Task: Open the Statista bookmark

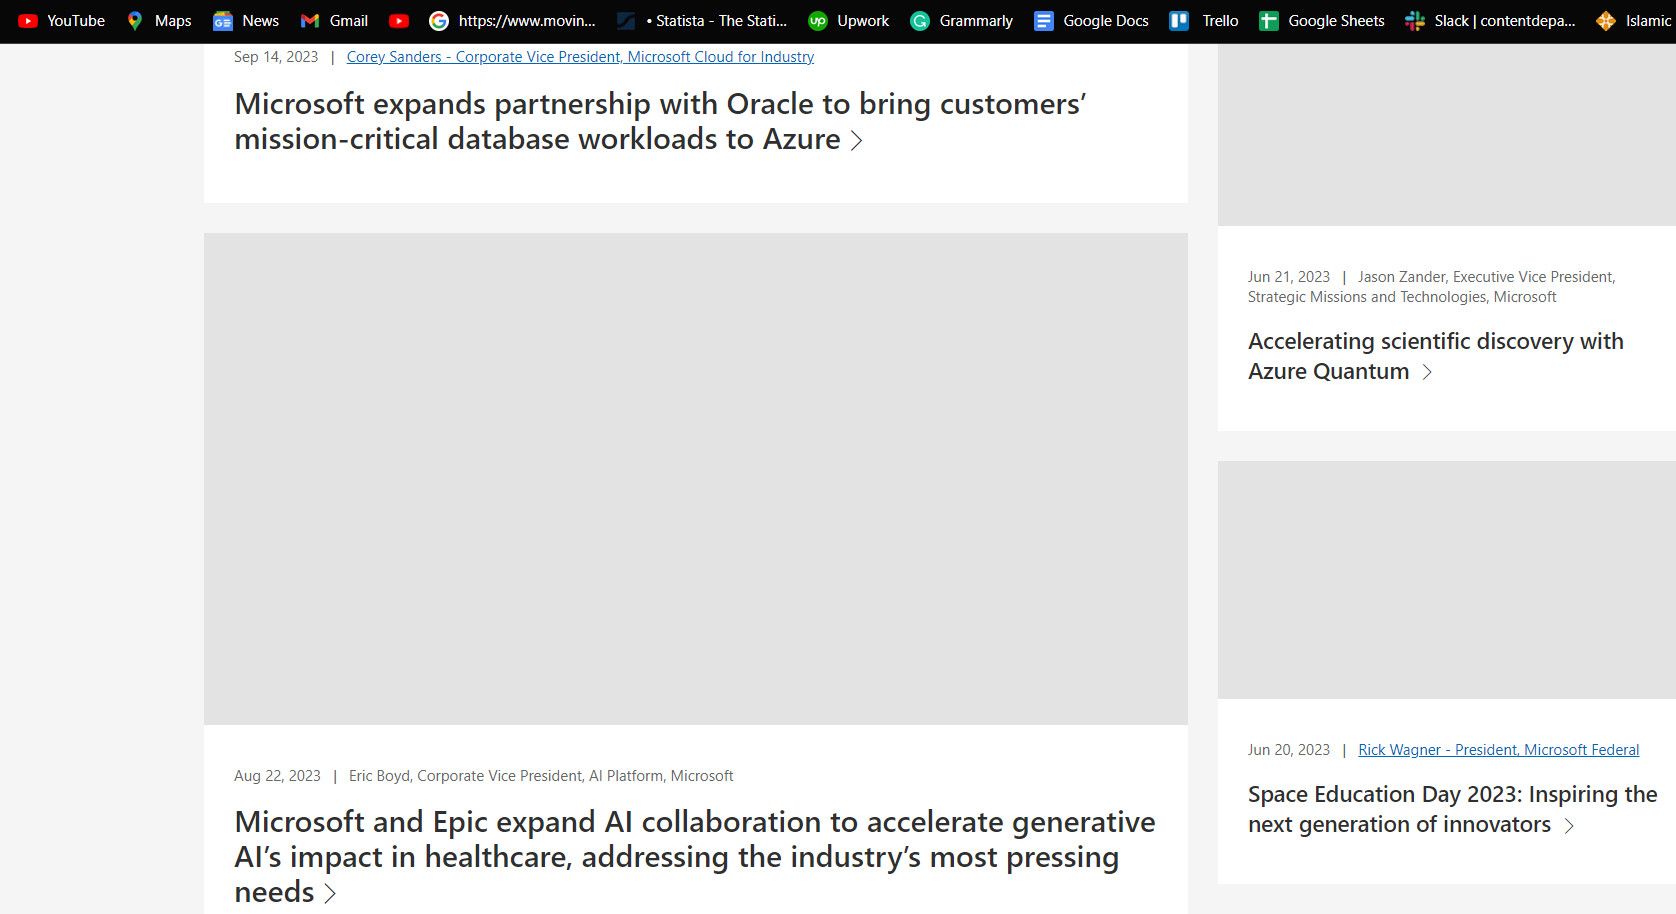Action: pos(703,21)
